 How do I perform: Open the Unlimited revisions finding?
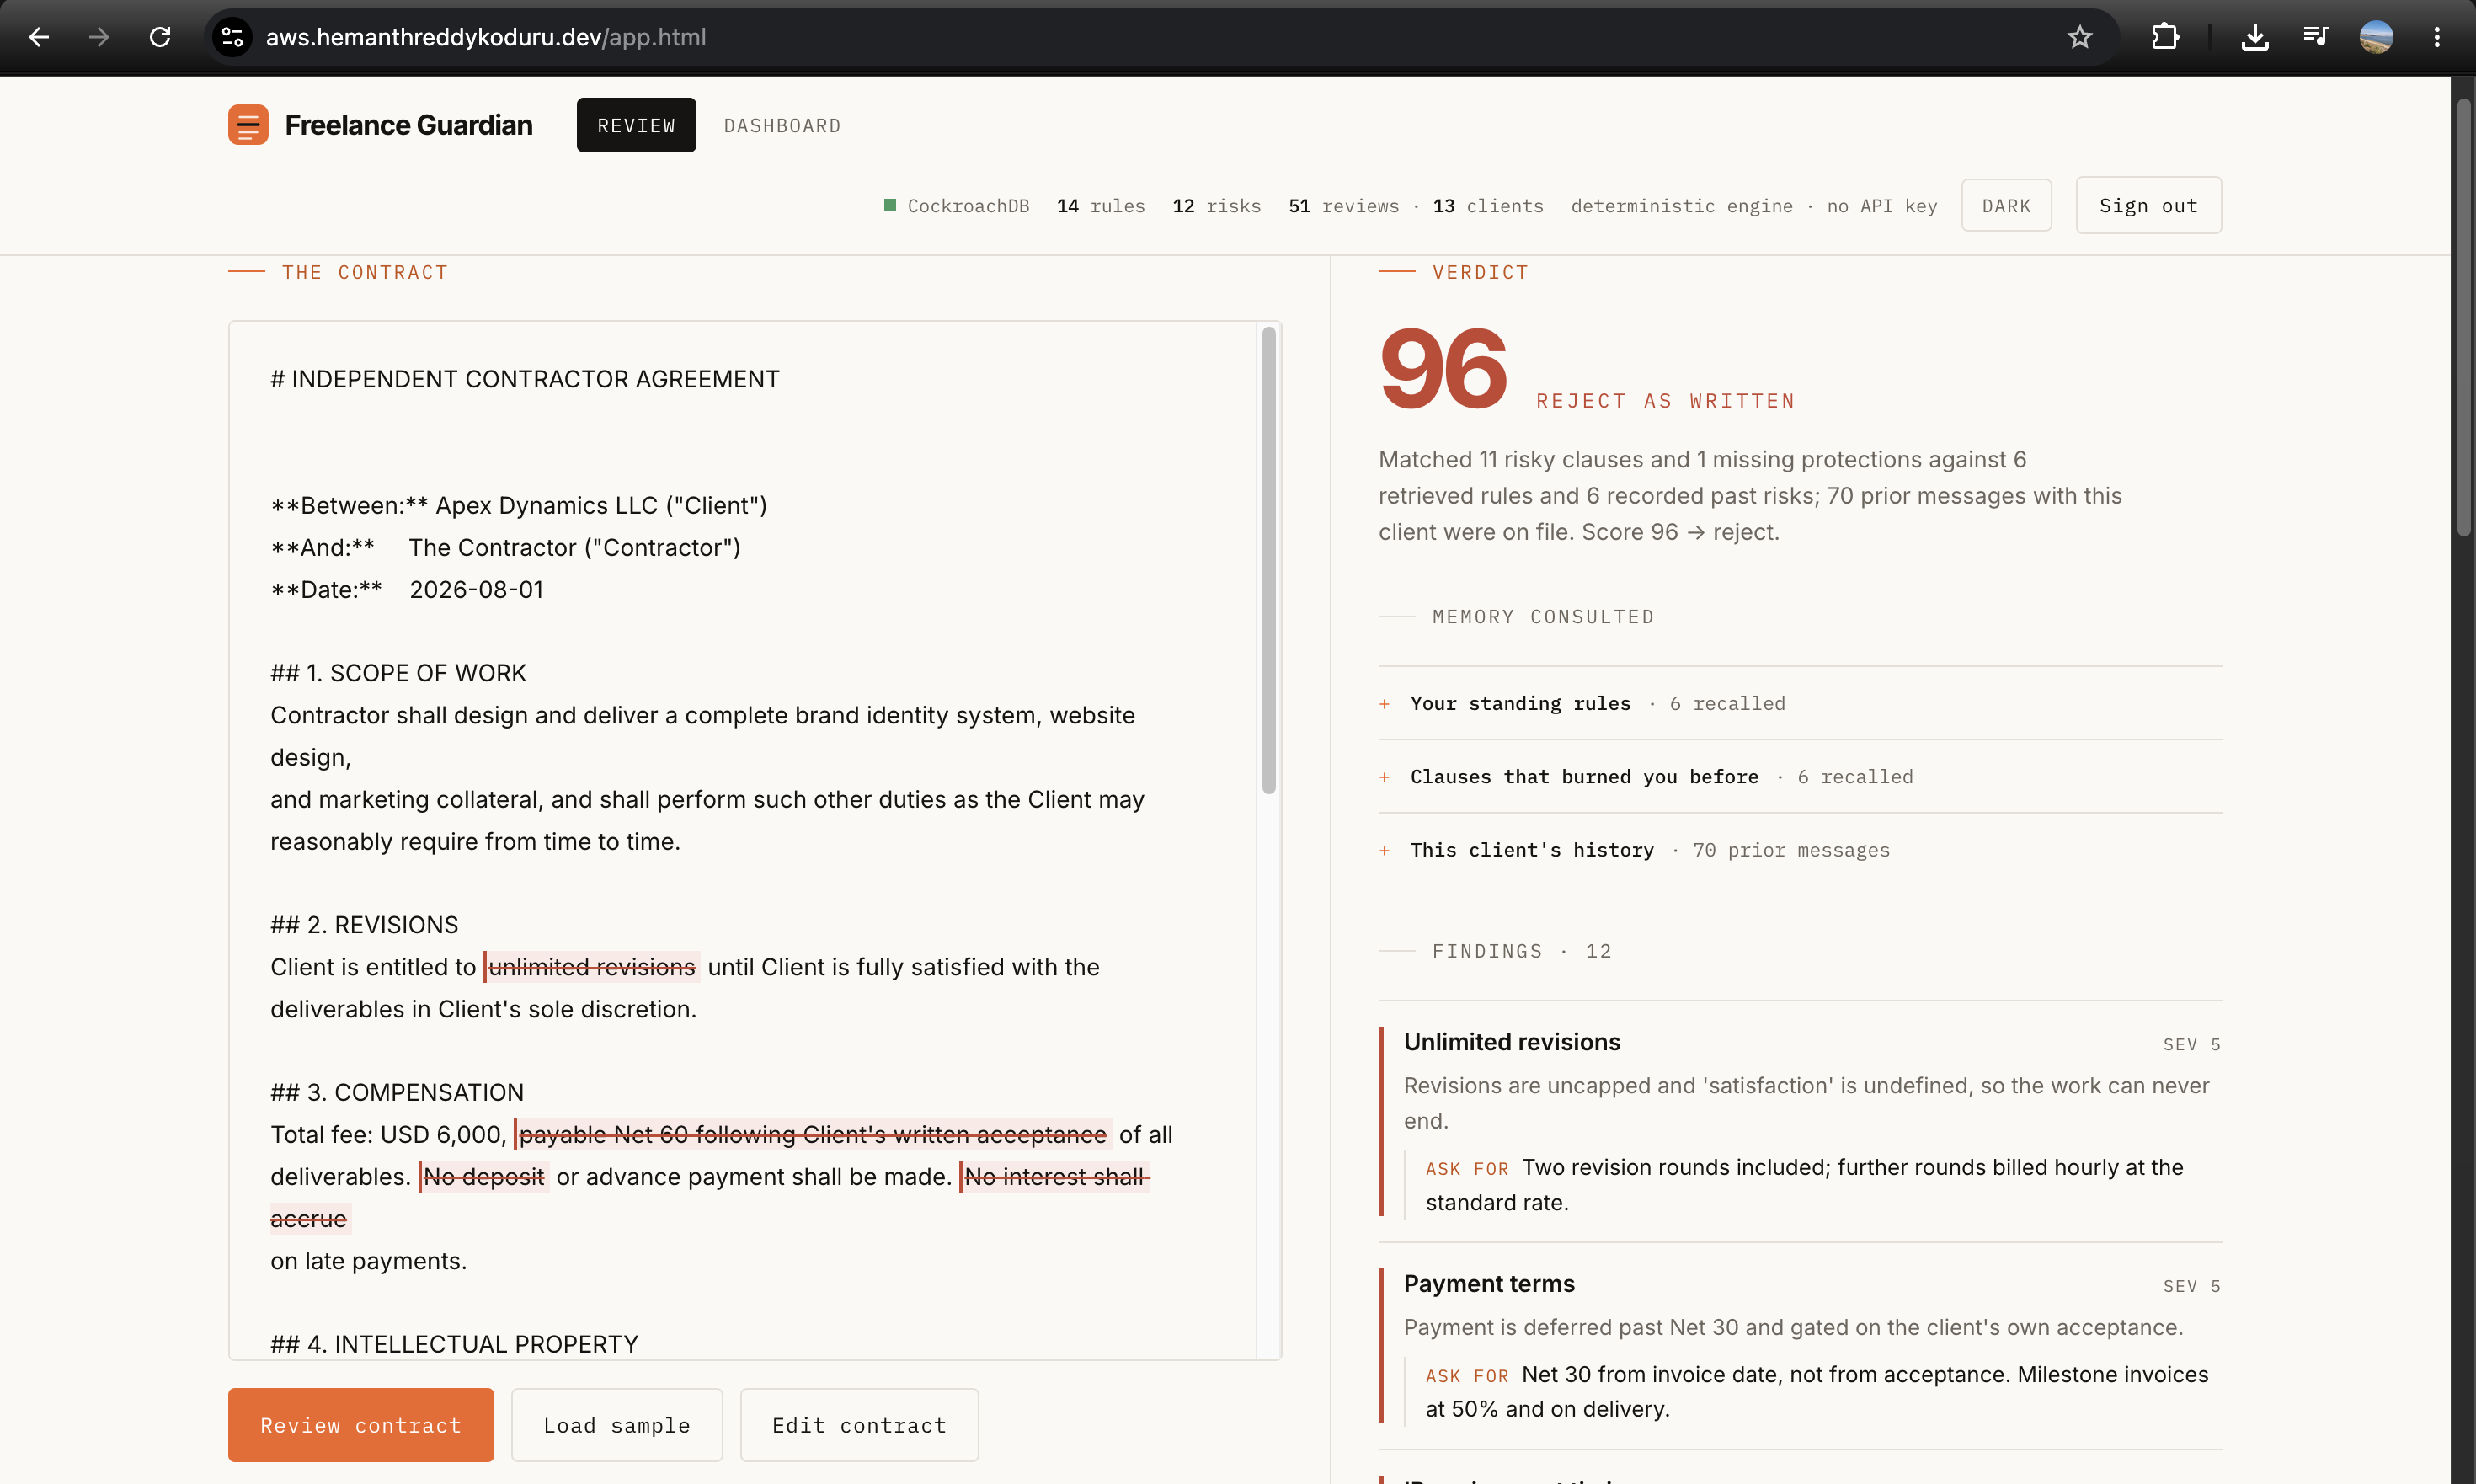[x=1799, y=1121]
